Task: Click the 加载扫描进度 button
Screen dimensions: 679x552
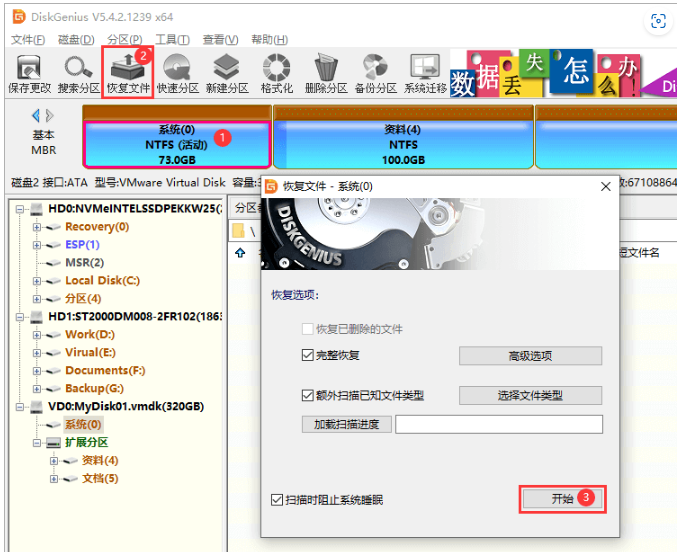Action: click(346, 424)
